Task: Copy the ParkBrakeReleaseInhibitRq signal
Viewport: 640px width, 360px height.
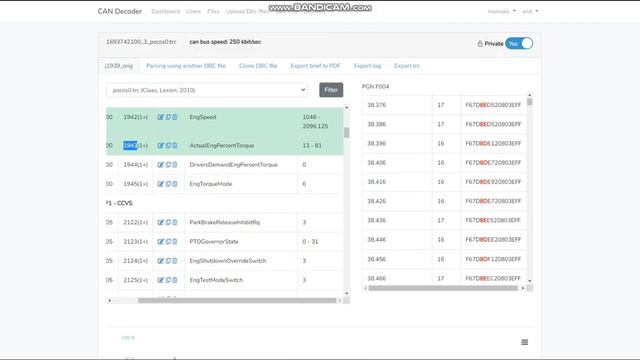Action: coord(168,222)
